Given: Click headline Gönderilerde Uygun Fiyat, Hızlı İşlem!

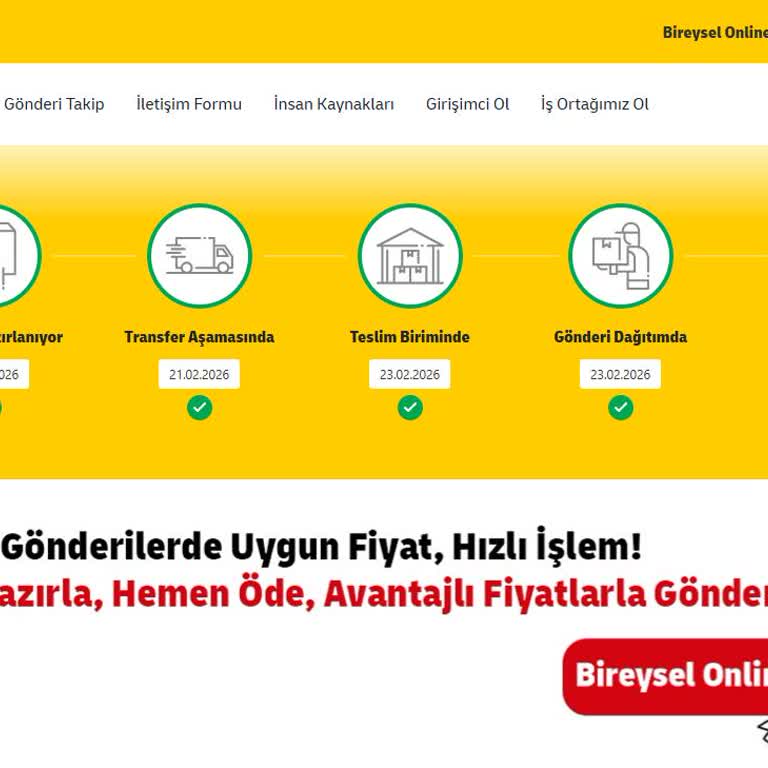Looking at the screenshot, I should point(321,546).
